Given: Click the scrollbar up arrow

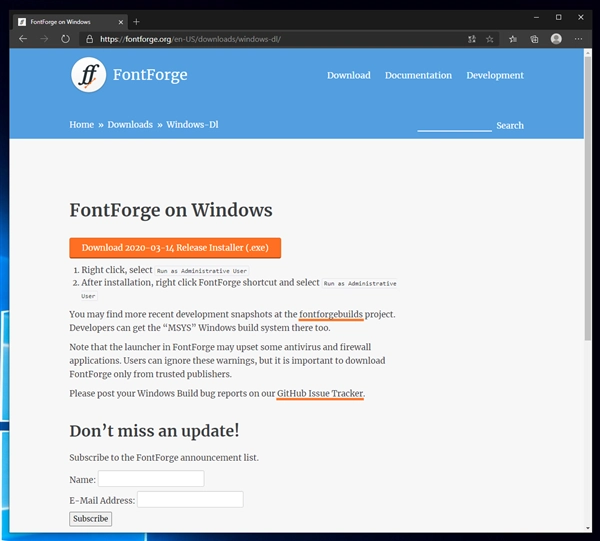Looking at the screenshot, I should tap(588, 53).
